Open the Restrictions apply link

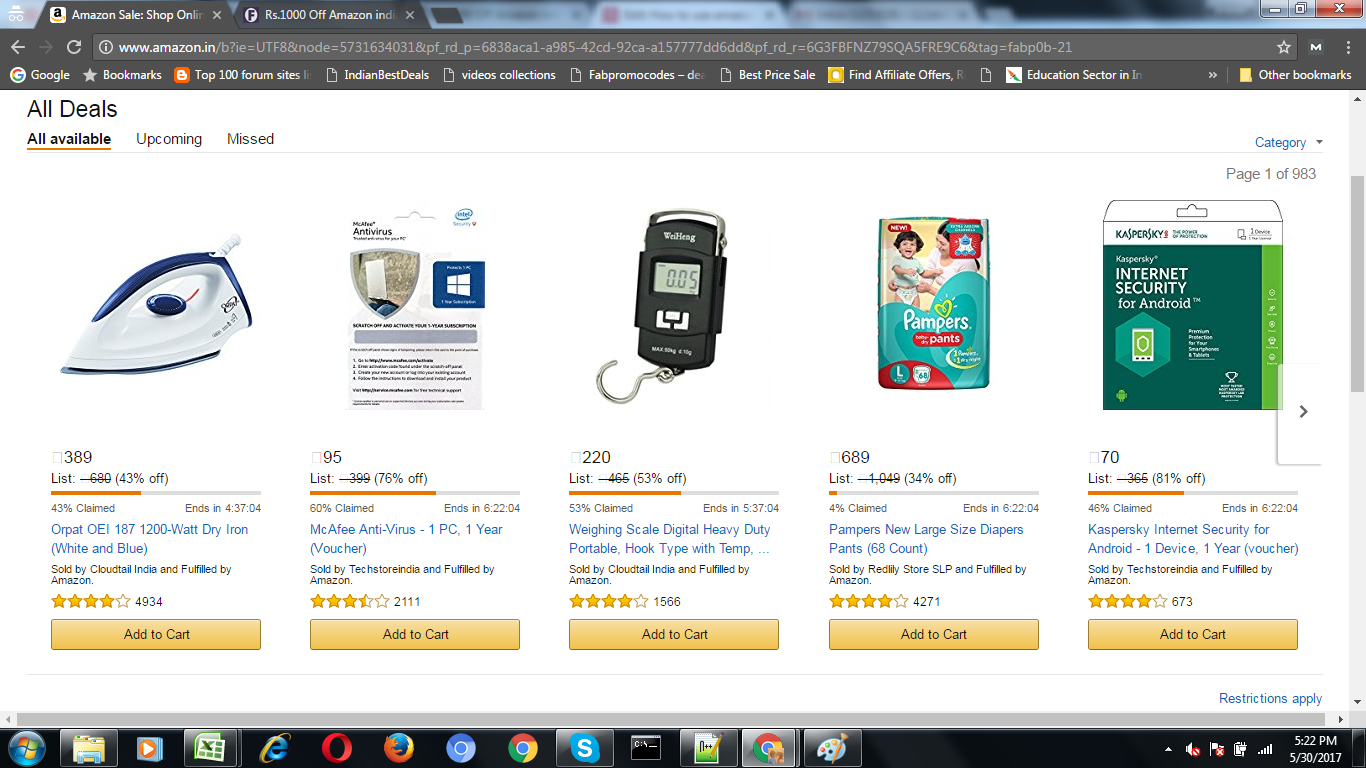point(1270,698)
